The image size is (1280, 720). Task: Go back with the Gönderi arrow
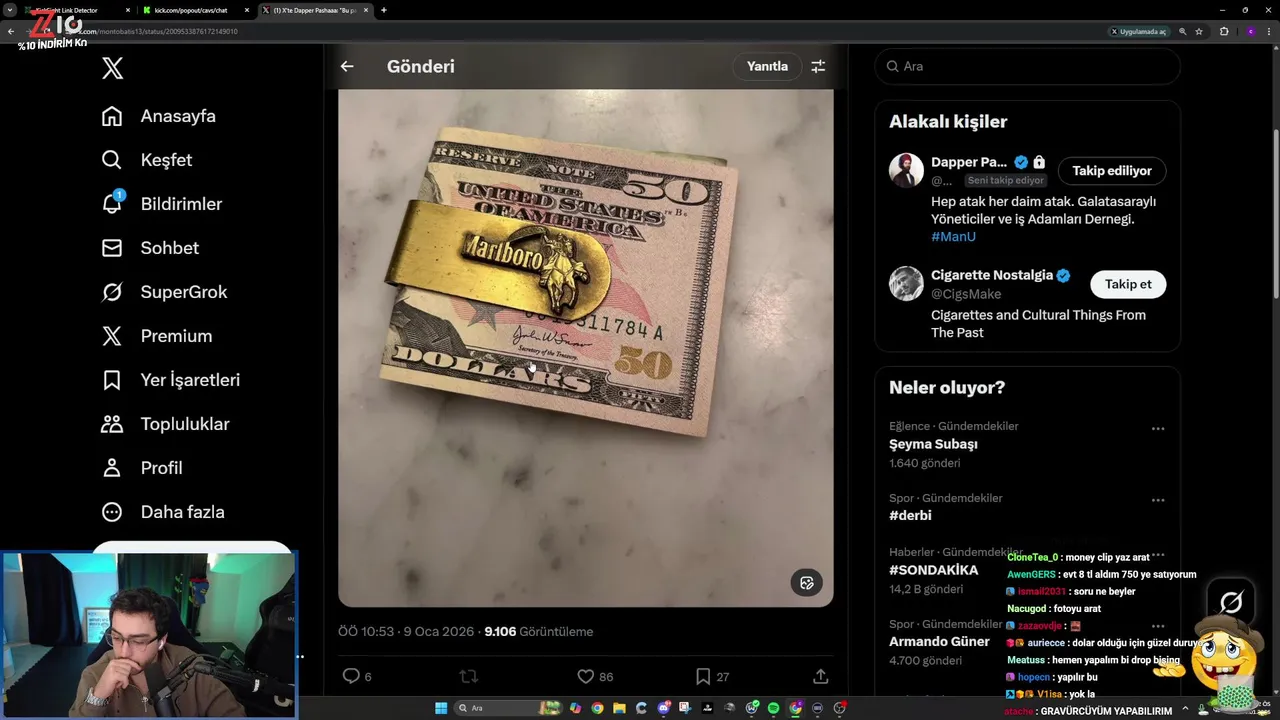[347, 66]
